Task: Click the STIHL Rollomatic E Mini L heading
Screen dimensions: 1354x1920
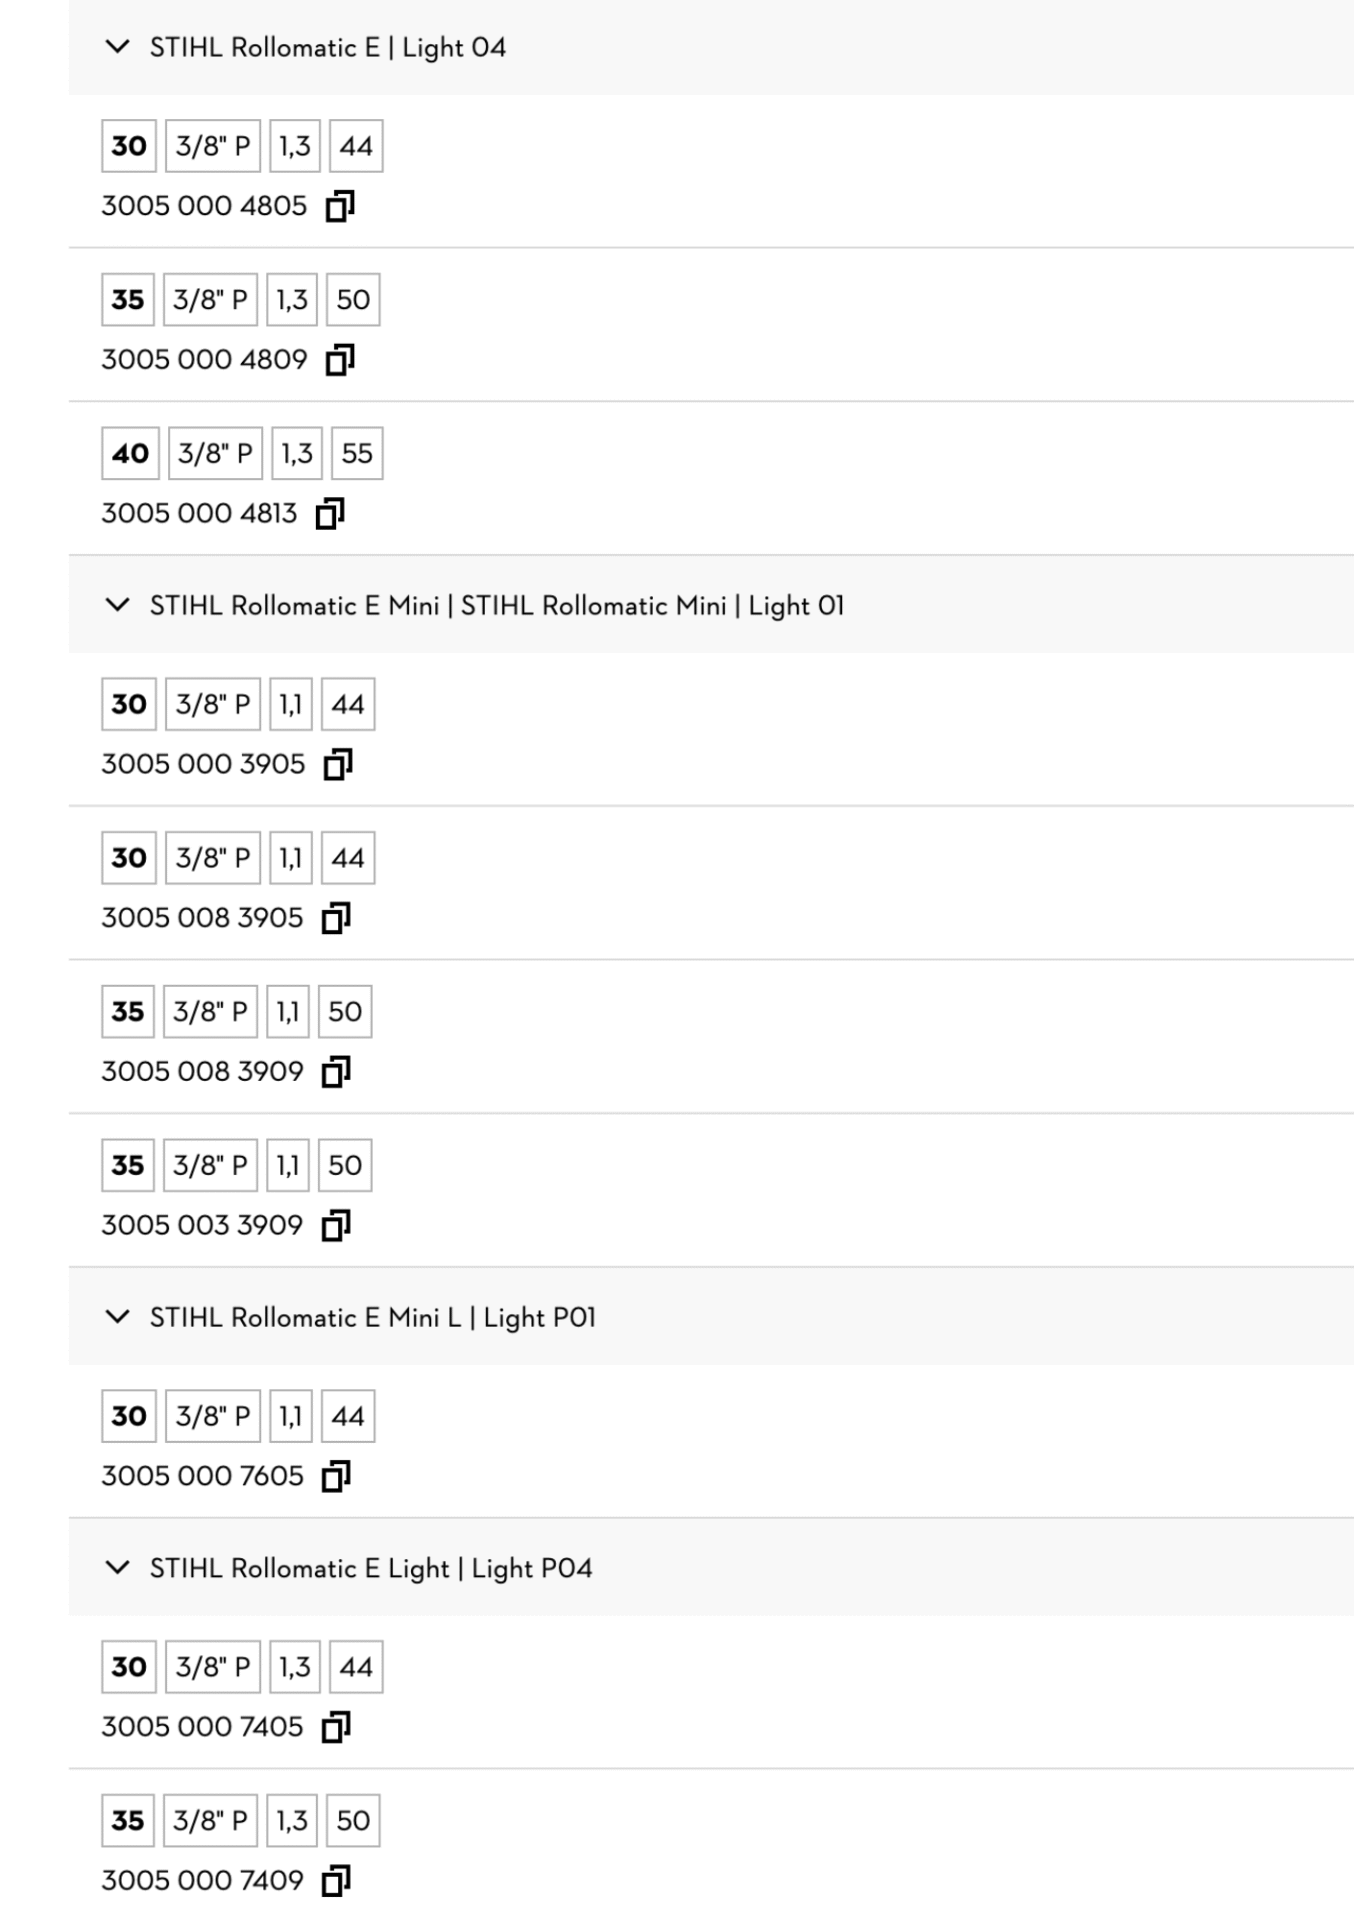Action: 372,1318
